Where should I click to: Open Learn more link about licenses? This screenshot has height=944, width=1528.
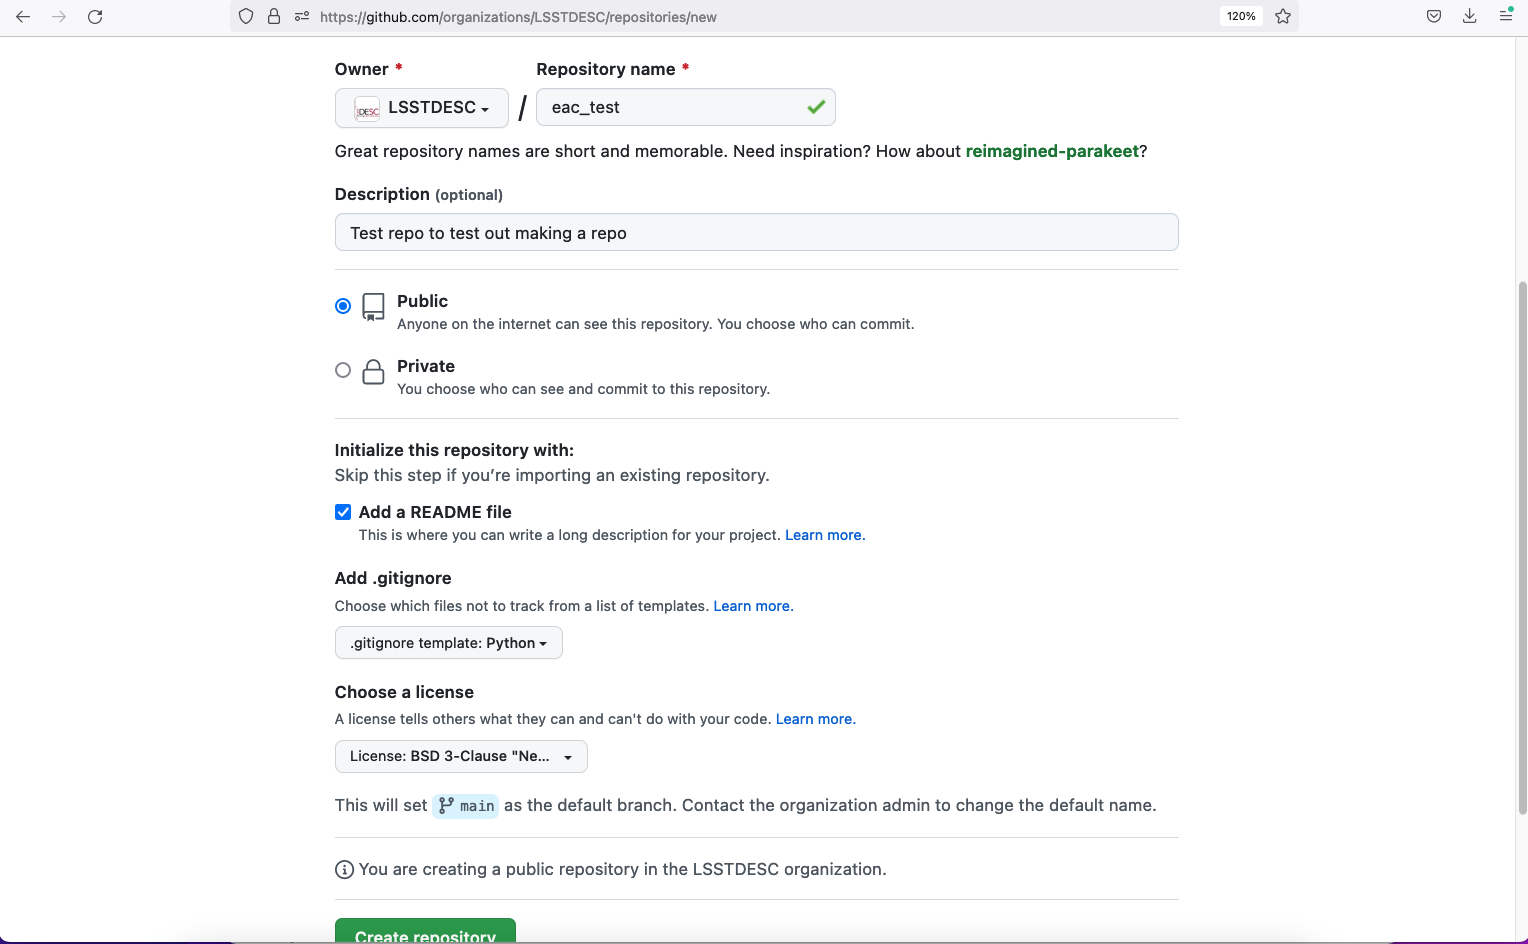(816, 719)
